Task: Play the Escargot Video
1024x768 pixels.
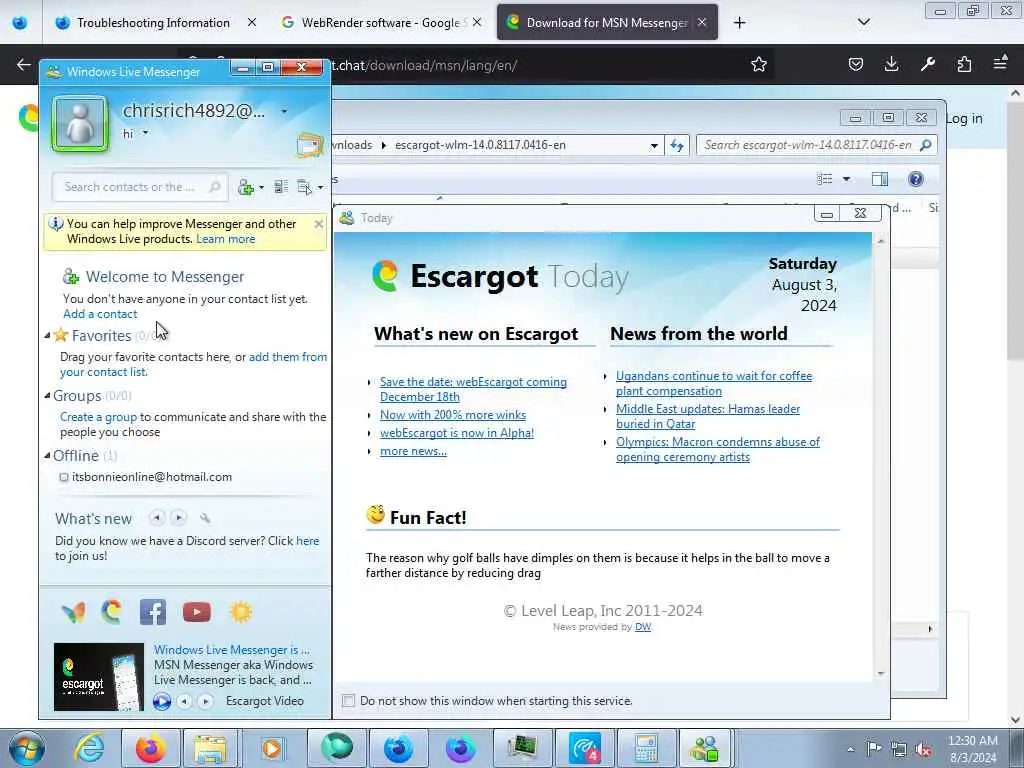Action: [162, 701]
